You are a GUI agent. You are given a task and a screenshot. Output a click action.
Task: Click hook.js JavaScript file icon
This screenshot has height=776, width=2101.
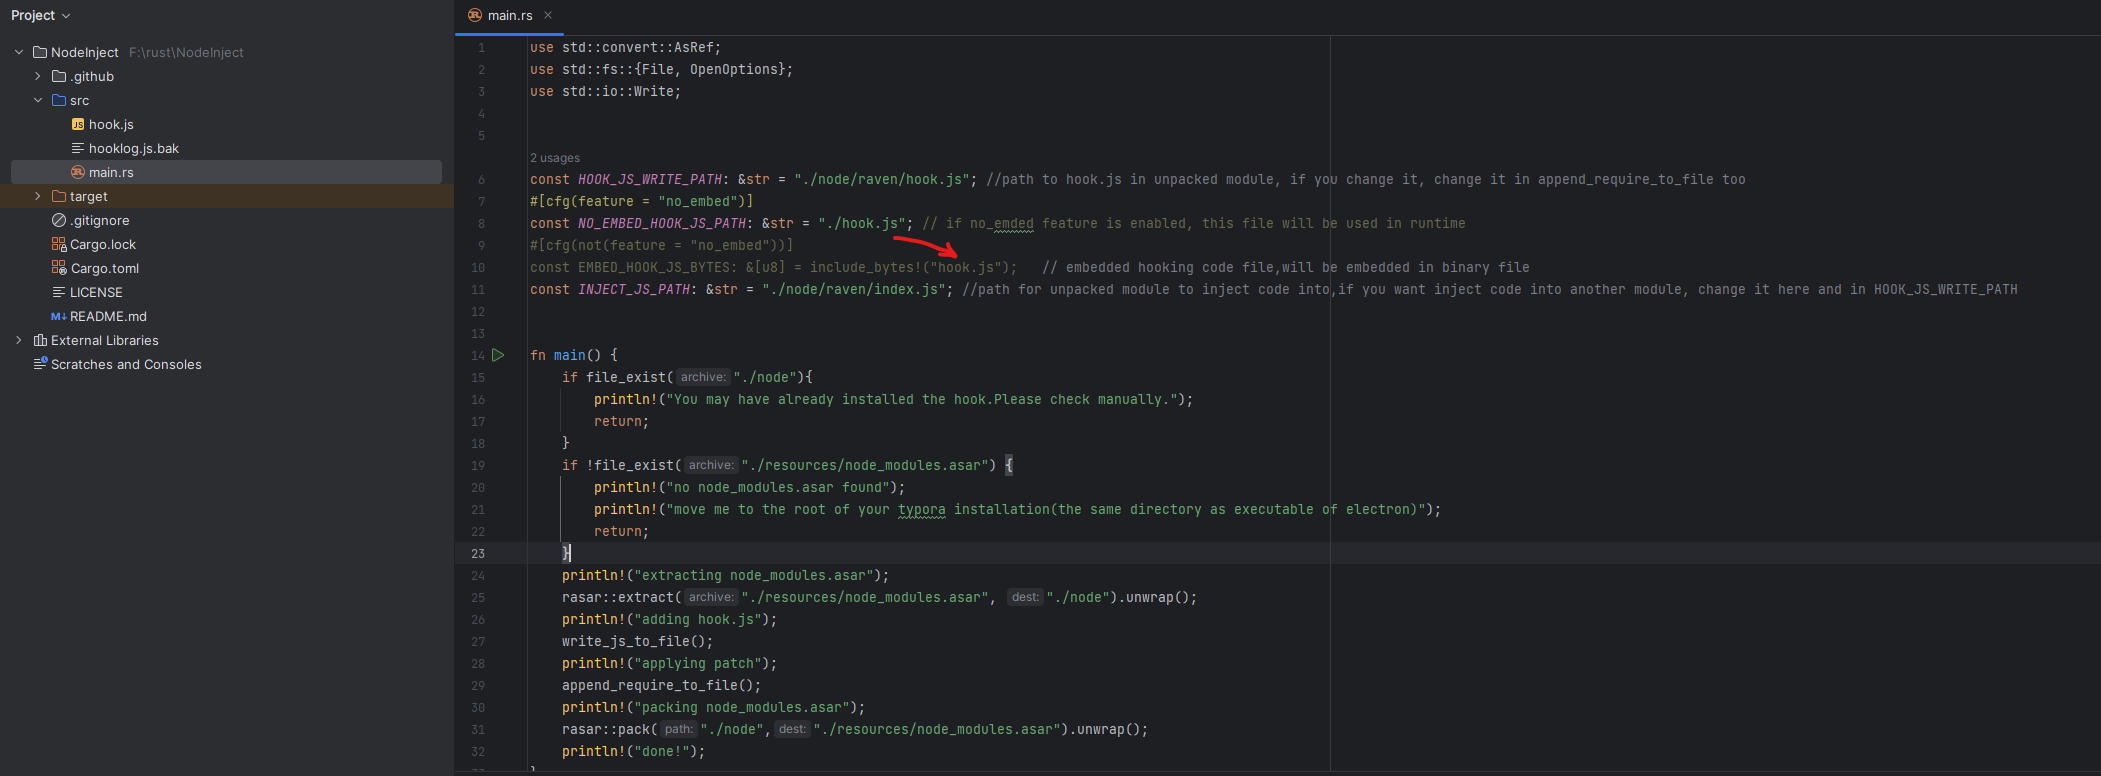point(78,124)
